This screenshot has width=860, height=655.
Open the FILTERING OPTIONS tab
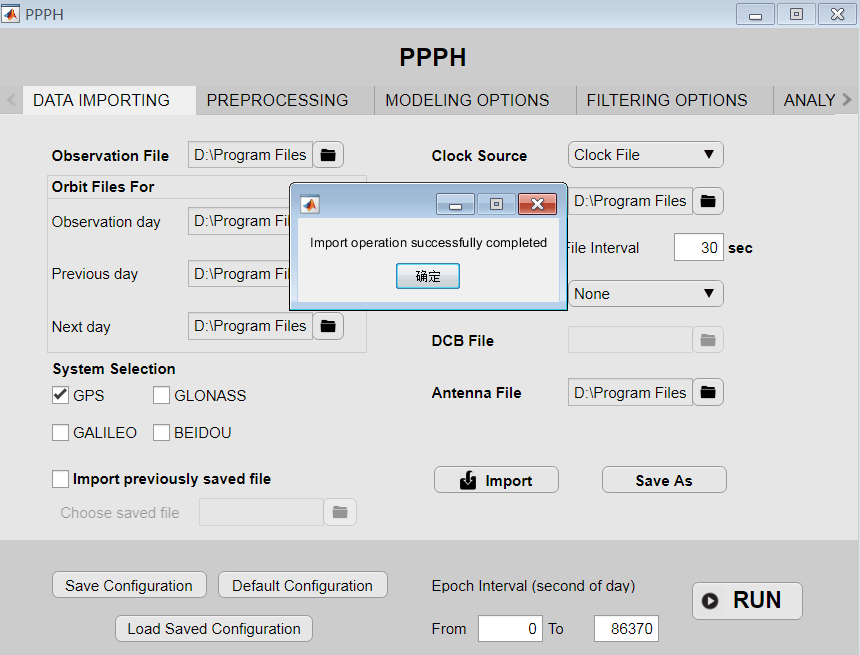(x=666, y=100)
